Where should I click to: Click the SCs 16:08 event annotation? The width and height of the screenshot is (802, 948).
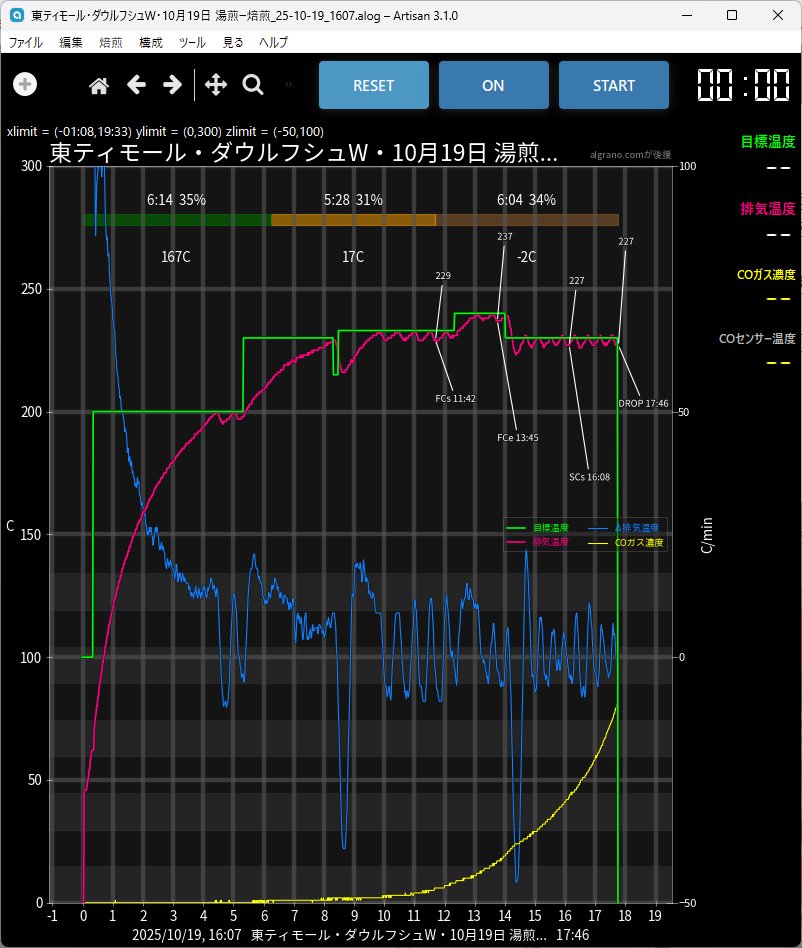click(589, 477)
